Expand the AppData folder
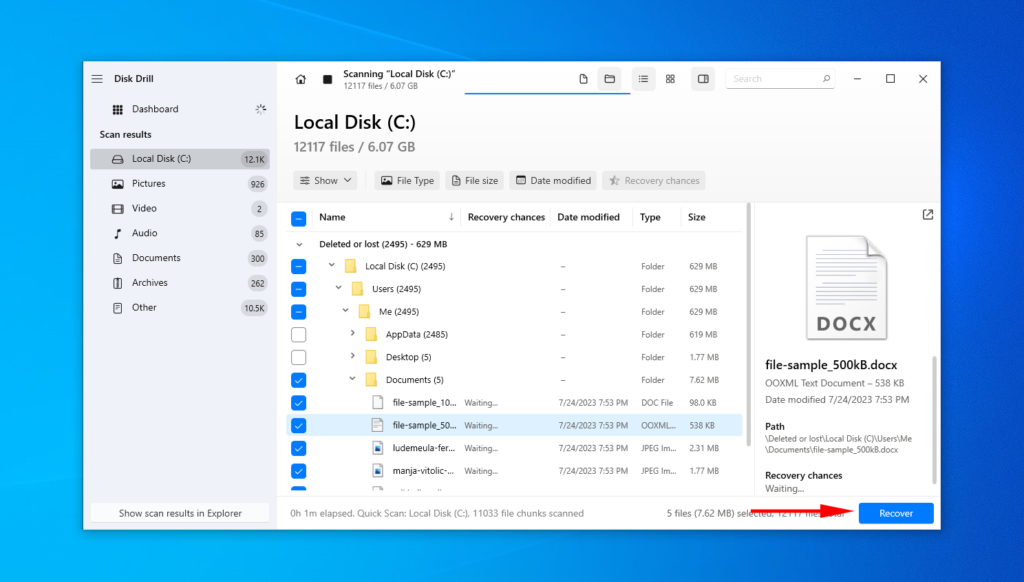This screenshot has width=1024, height=582. tap(350, 334)
